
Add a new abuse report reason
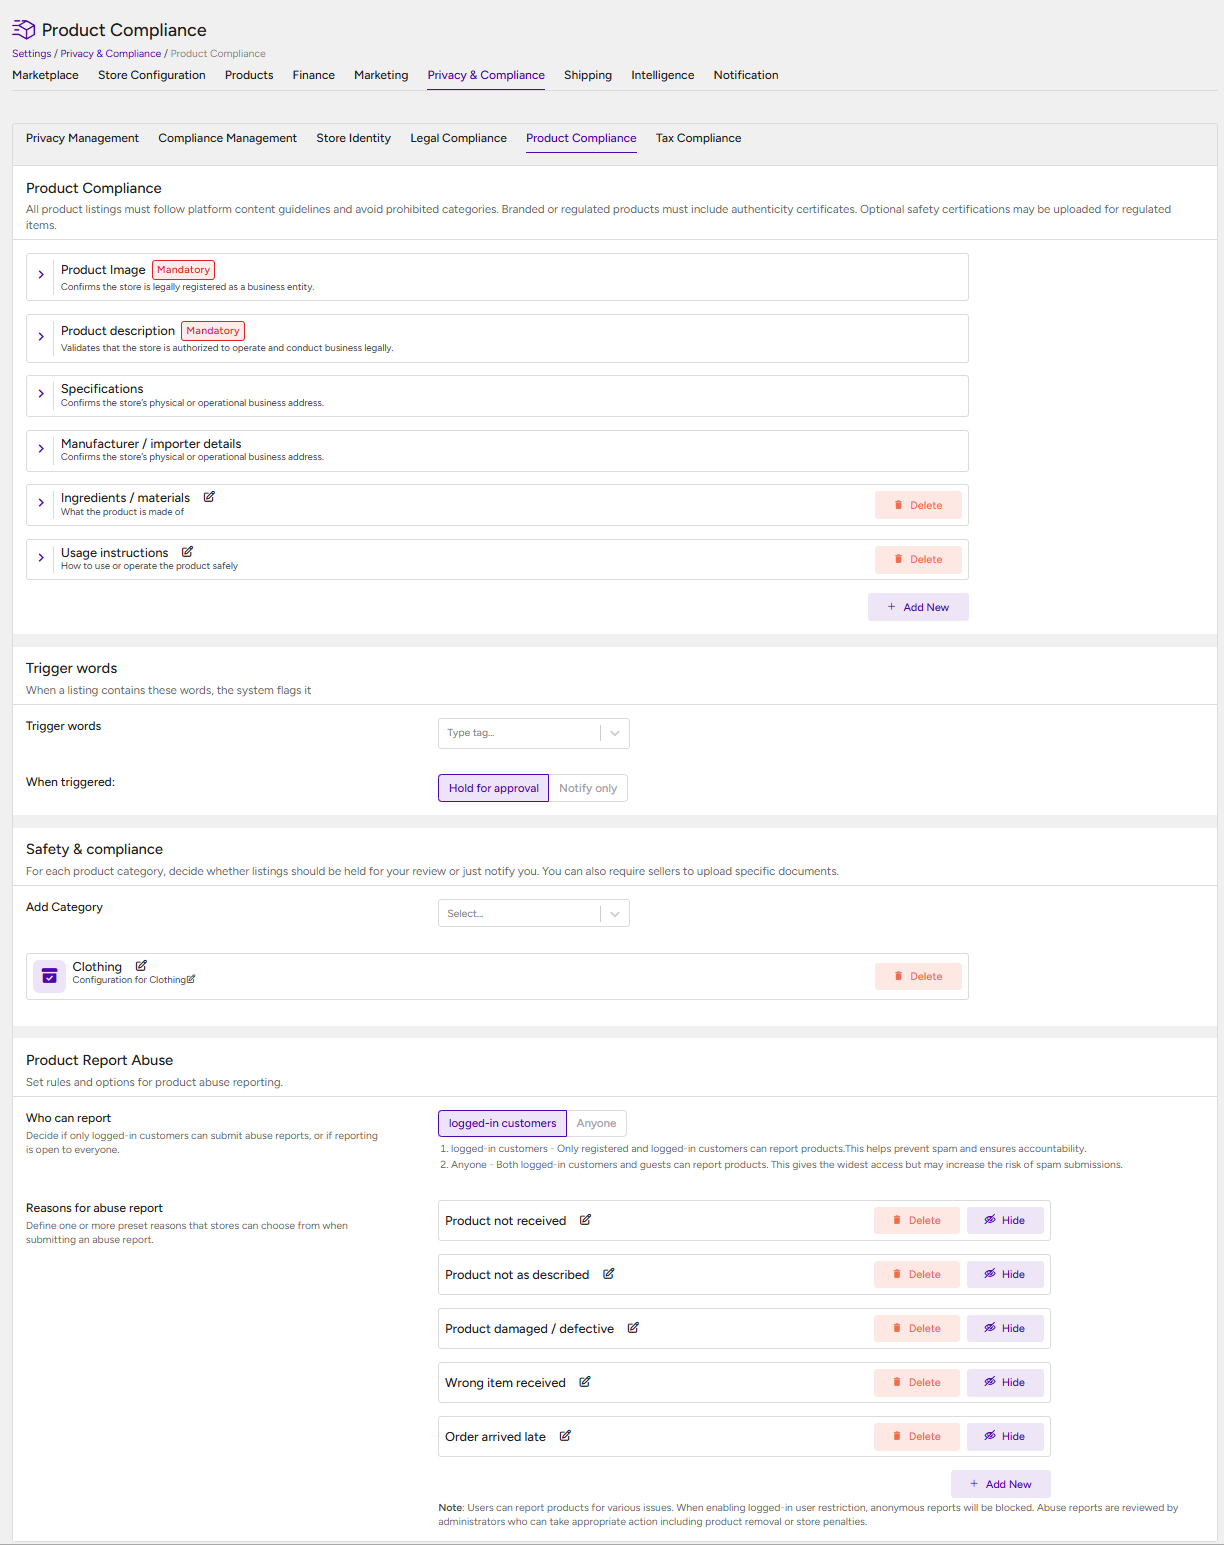click(1000, 1484)
